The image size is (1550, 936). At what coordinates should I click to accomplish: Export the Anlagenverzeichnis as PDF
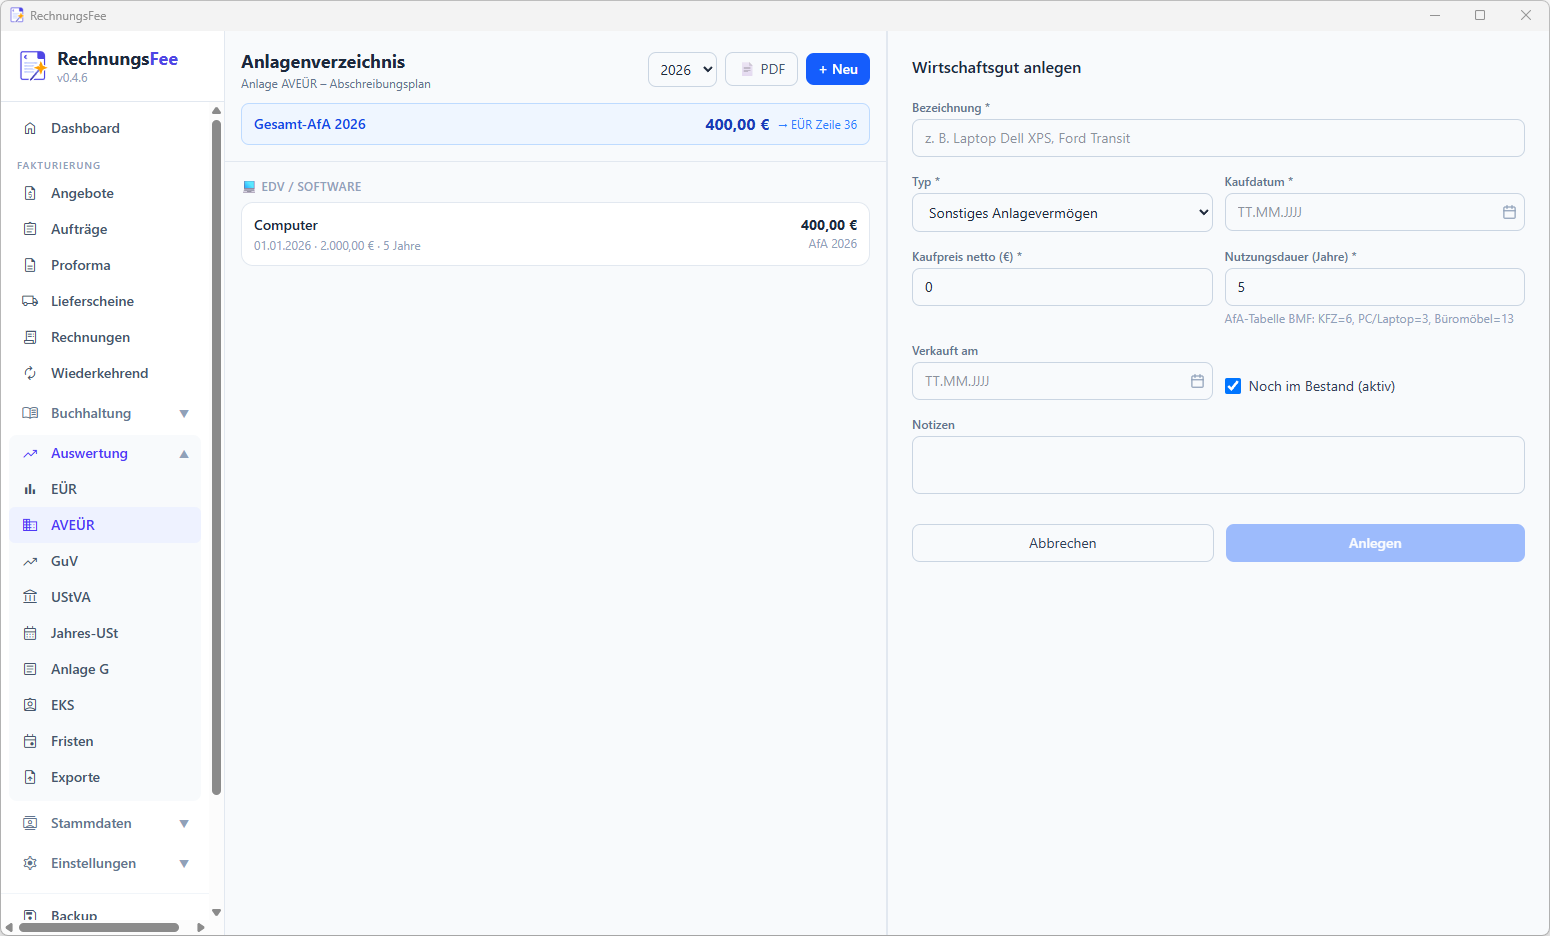tap(761, 69)
